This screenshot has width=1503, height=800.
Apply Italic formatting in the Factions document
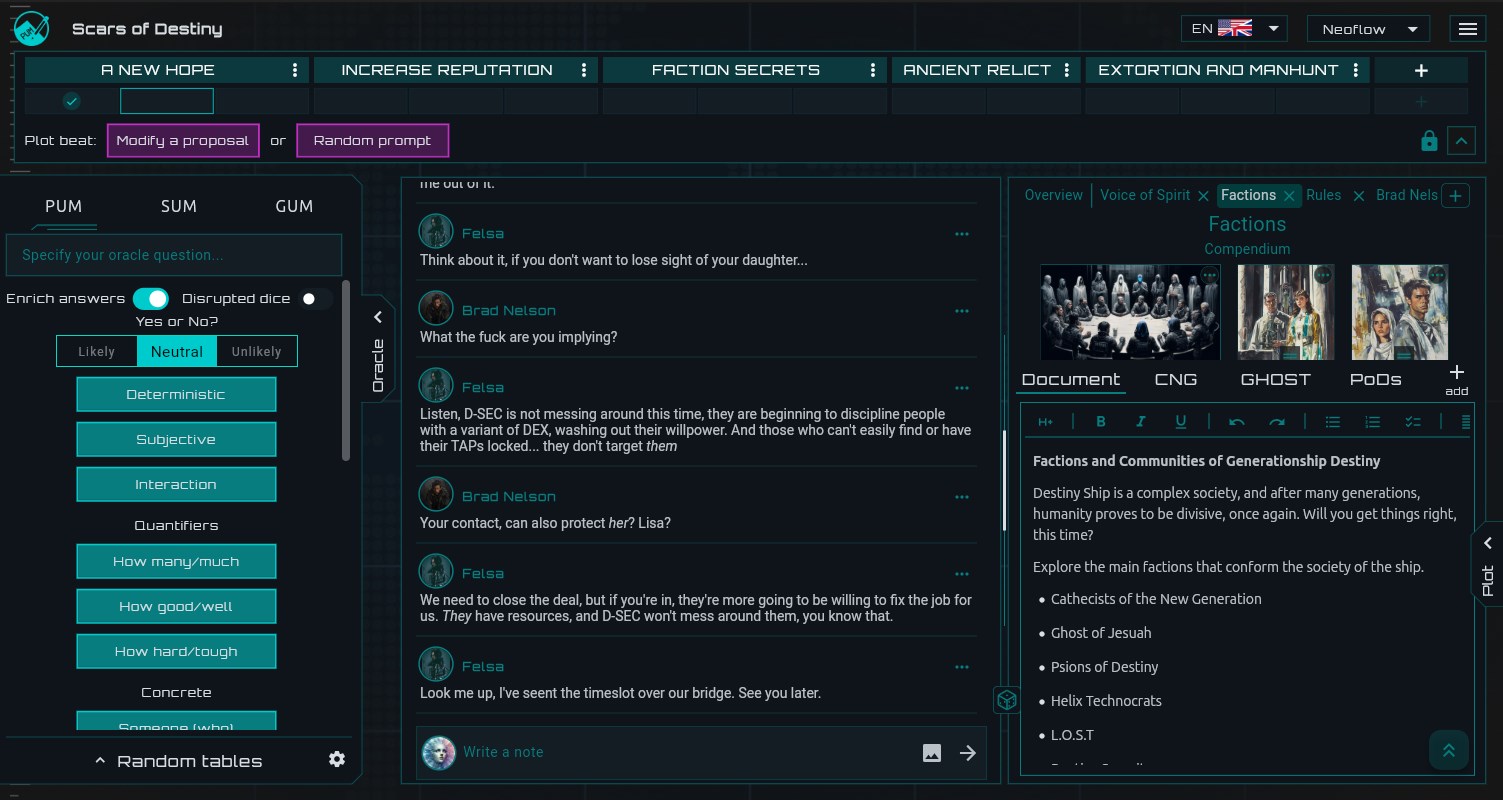click(1140, 421)
